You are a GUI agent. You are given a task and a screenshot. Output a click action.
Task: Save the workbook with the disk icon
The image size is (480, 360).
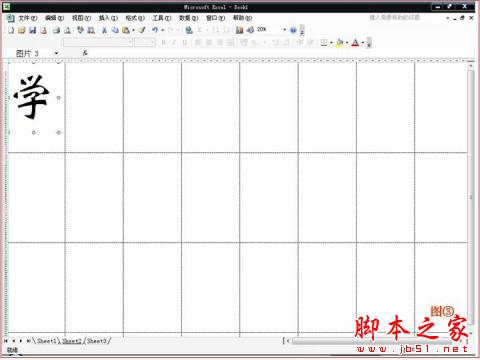click(x=33, y=30)
